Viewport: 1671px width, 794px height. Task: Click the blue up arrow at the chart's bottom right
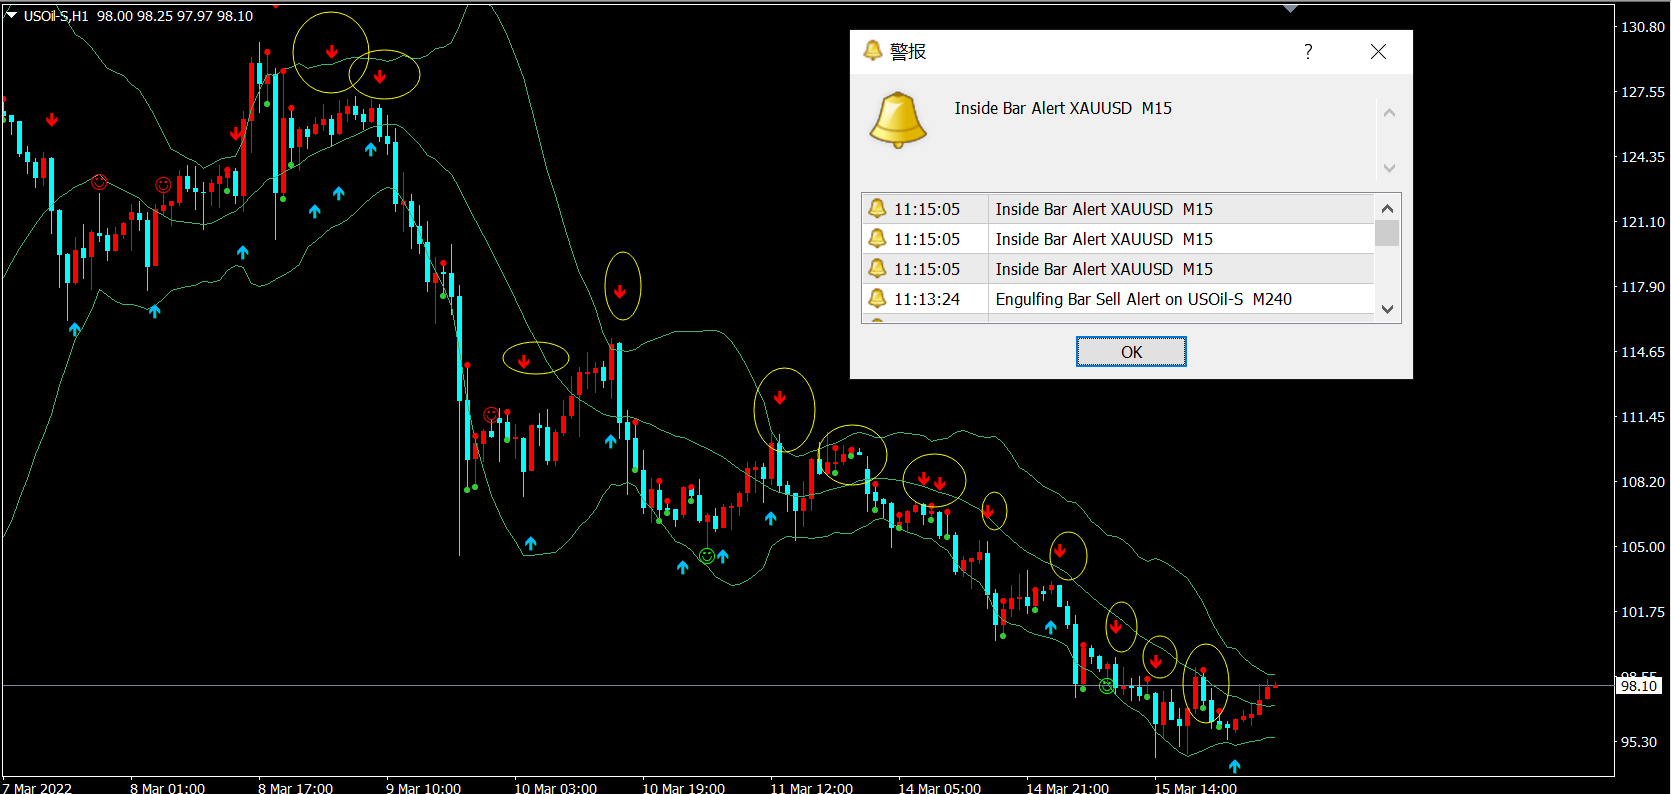[1235, 766]
